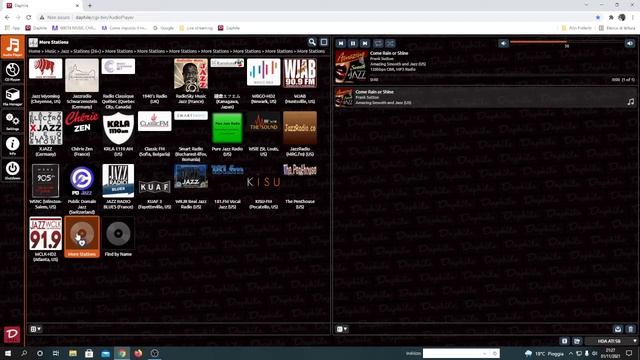Select the WJAB 90.9 FM station thumbnail
The width and height of the screenshot is (640, 360).
300,73
